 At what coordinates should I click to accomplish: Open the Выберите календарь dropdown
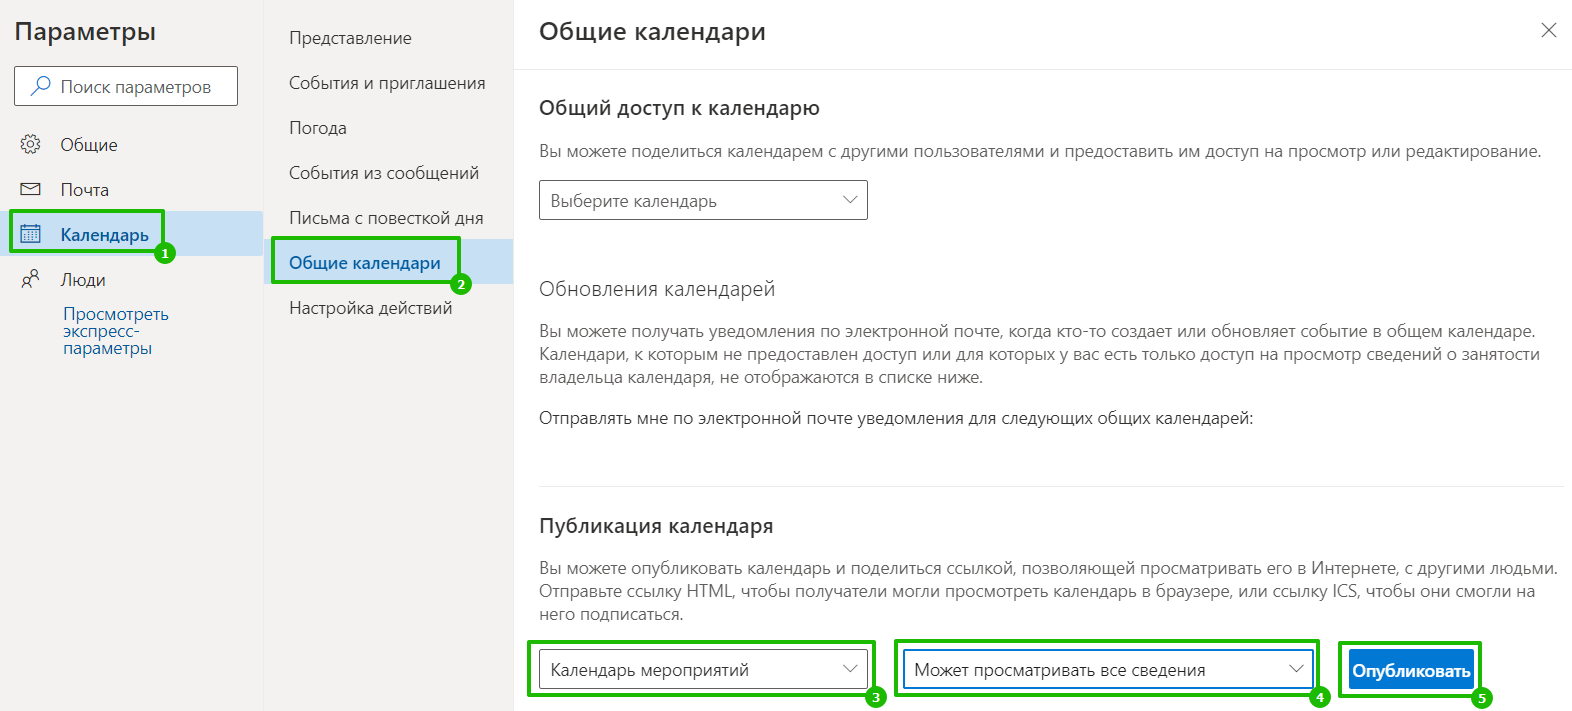pos(702,200)
